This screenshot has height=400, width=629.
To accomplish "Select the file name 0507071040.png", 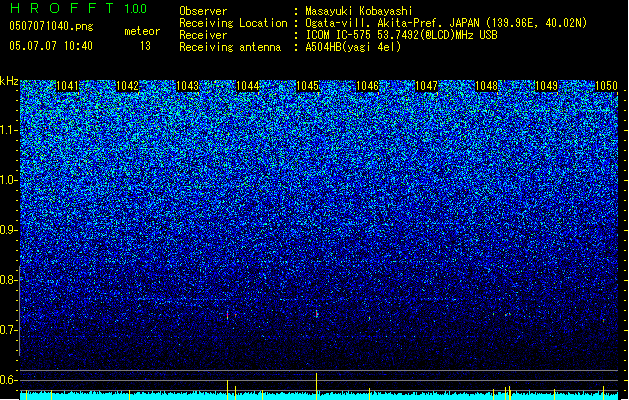I will 51,27.
